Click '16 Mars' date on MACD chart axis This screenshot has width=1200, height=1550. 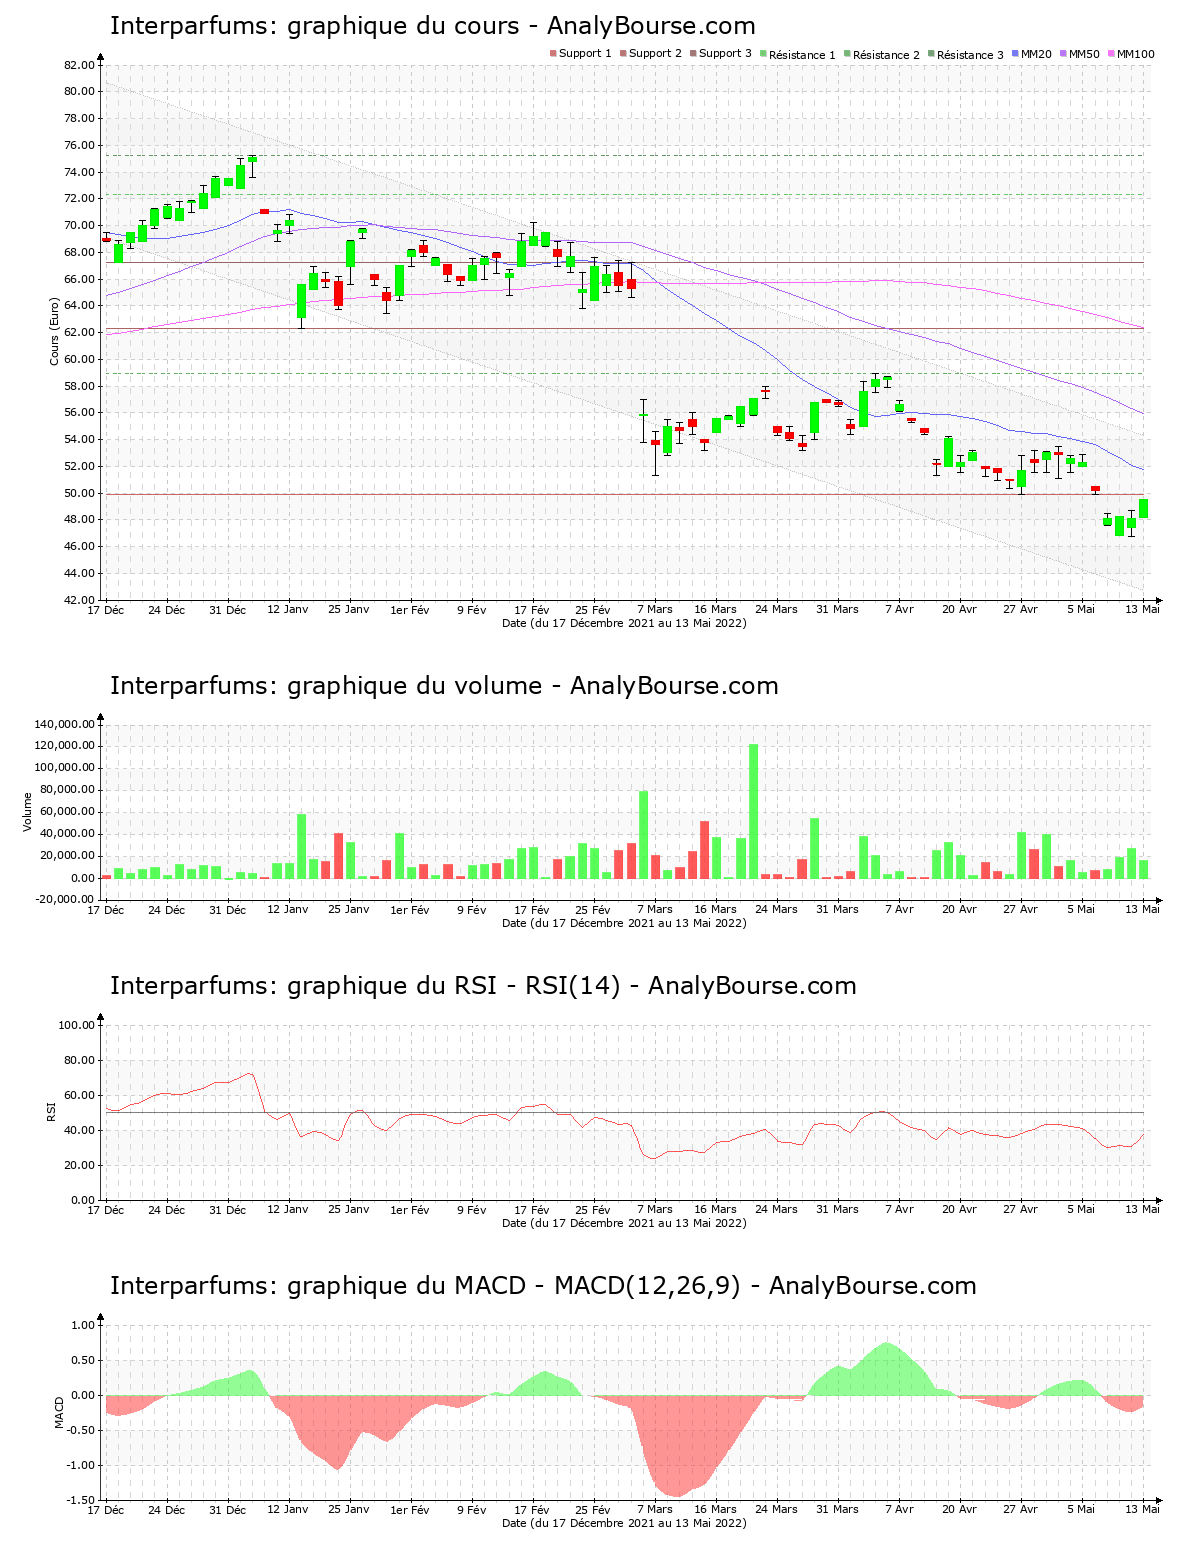716,1510
